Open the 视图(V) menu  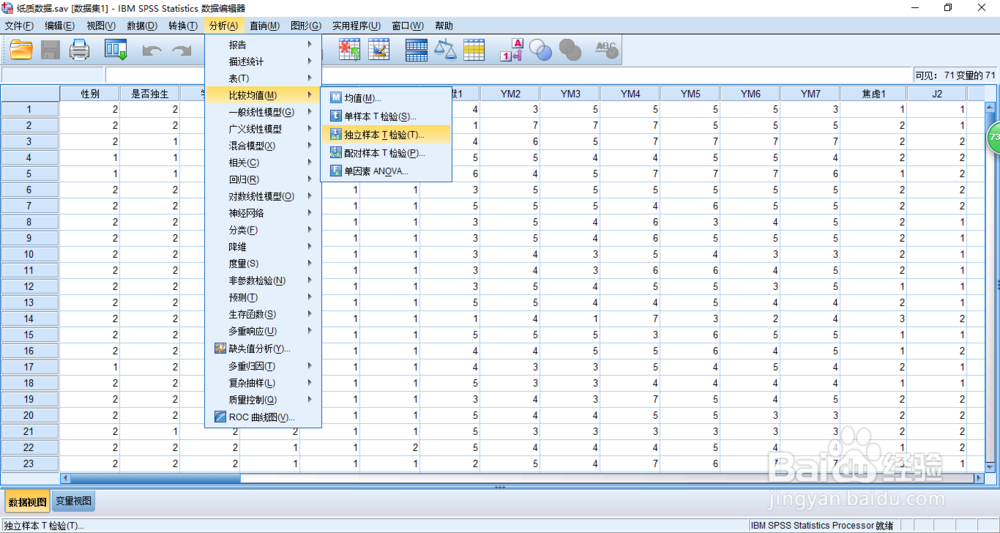click(x=101, y=26)
